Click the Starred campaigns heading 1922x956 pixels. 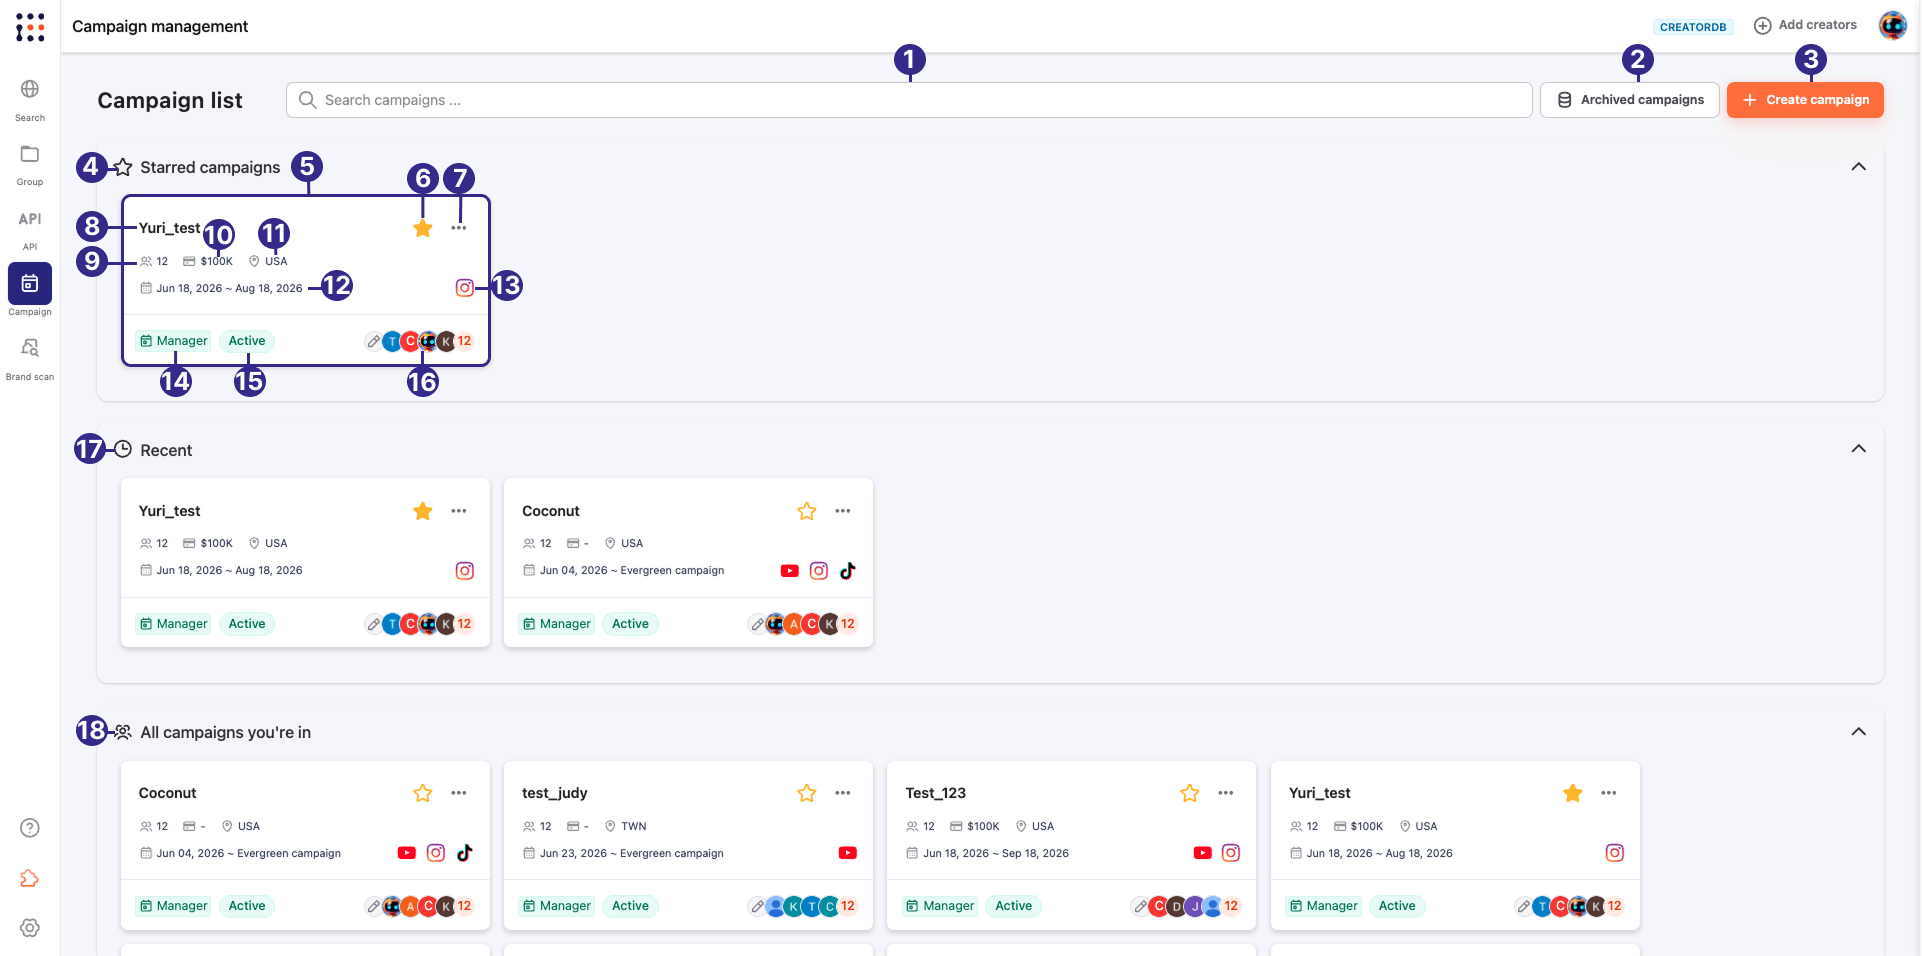[210, 167]
